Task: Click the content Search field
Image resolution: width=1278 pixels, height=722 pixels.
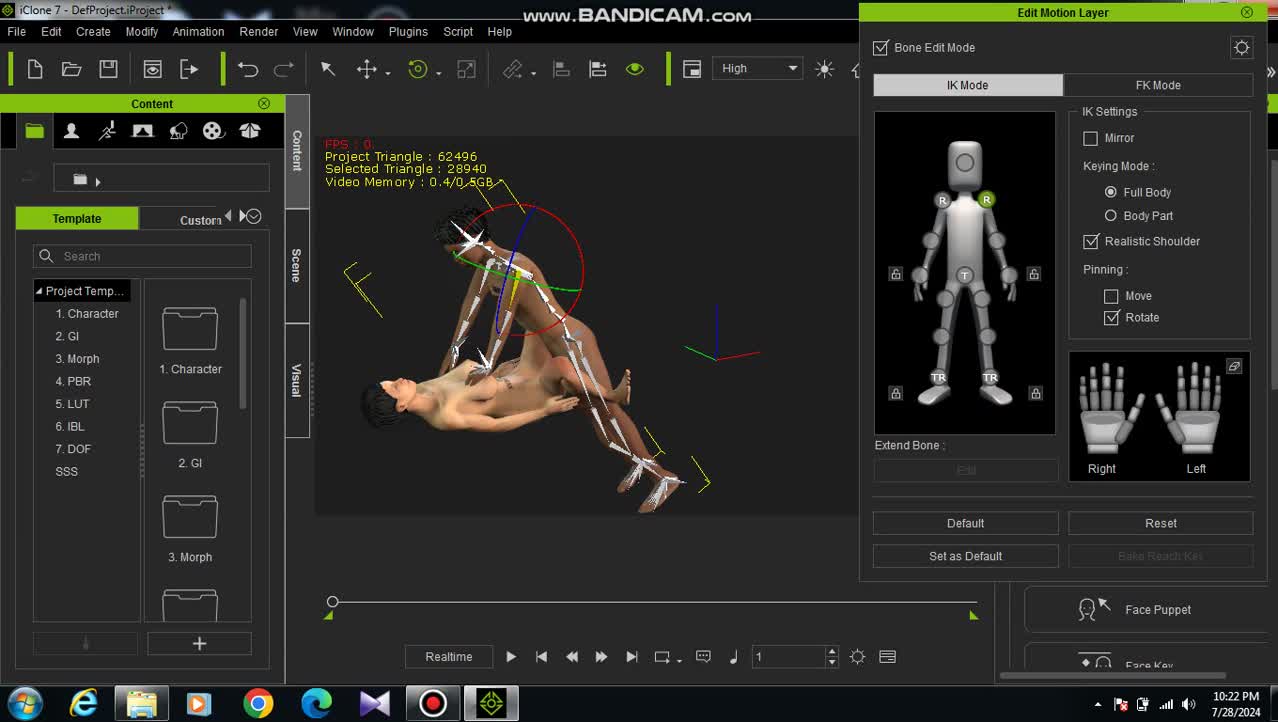Action: click(x=142, y=256)
